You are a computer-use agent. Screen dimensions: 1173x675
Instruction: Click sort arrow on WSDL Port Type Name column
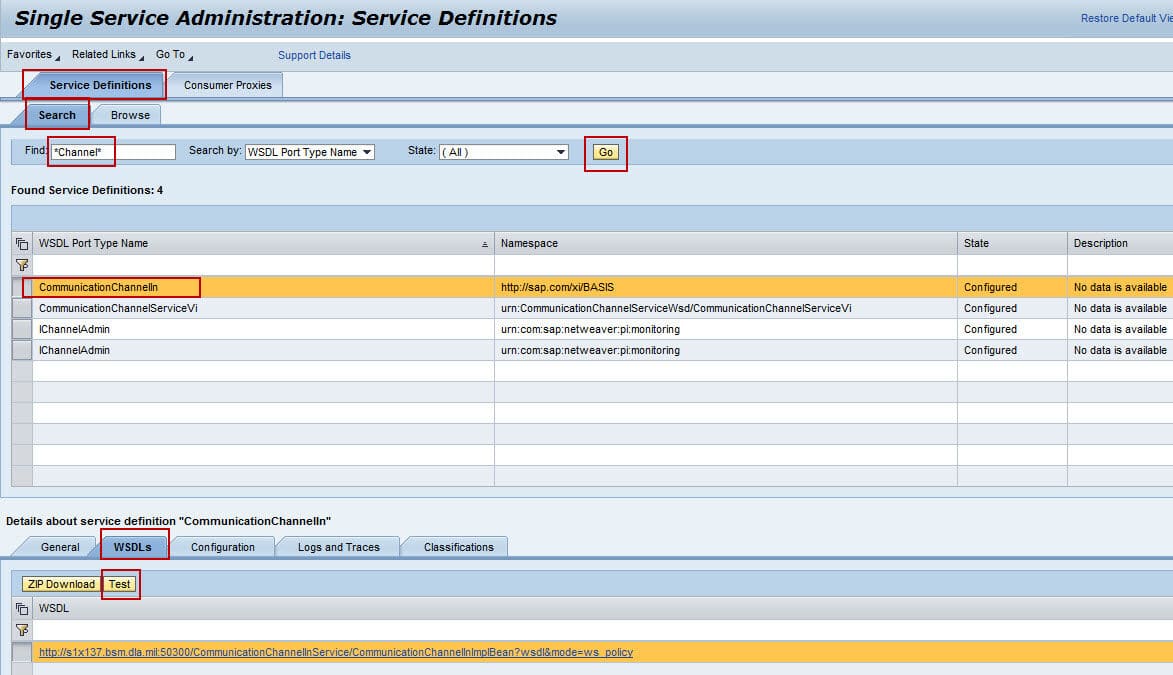tap(485, 244)
